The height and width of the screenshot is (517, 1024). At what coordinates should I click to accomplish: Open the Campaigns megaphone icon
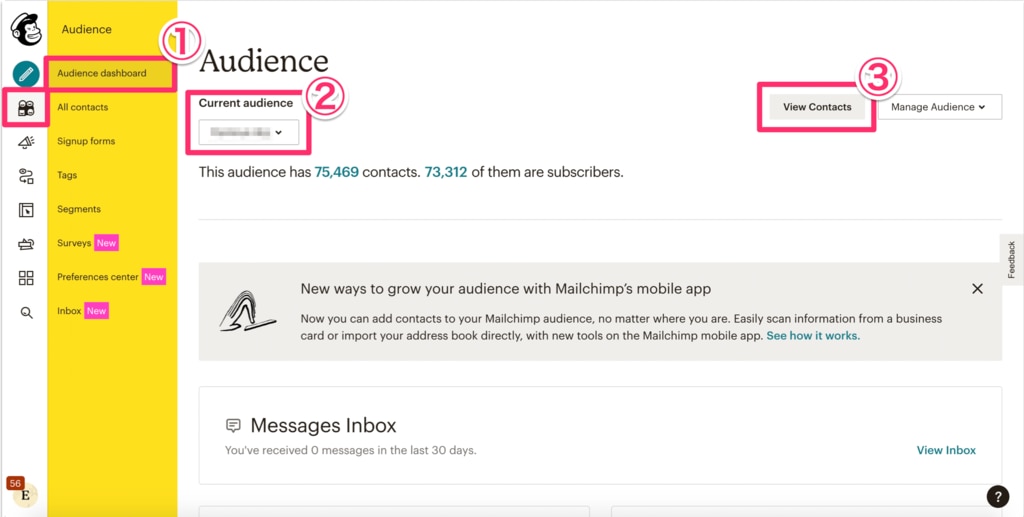(x=26, y=142)
